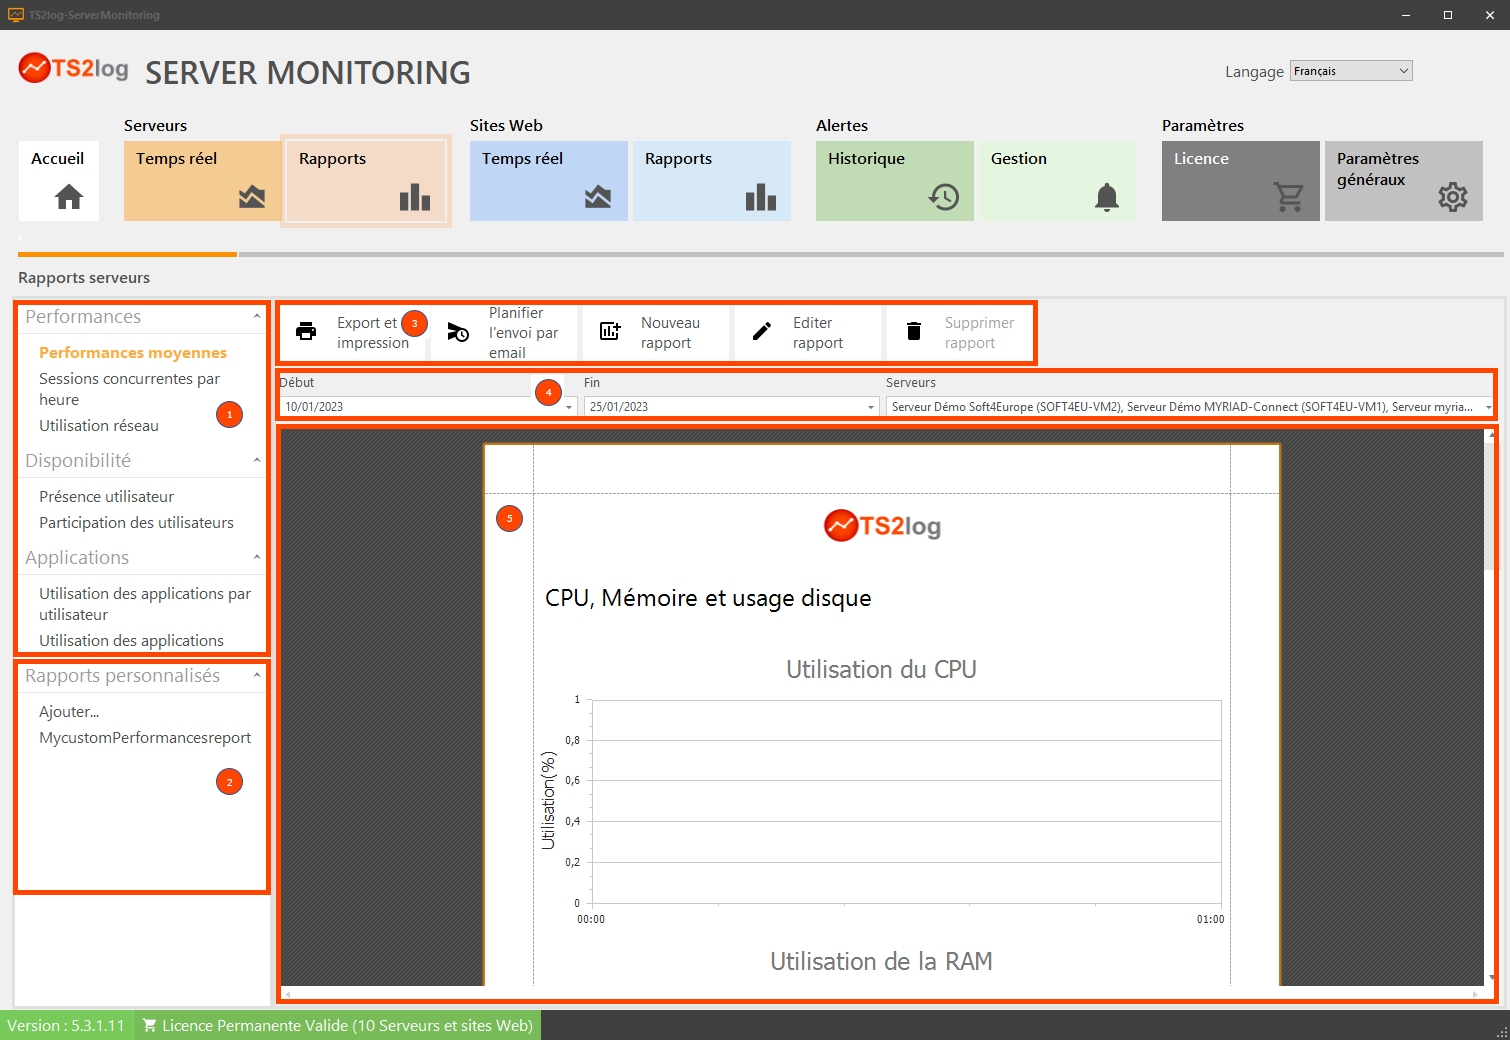Click Licence Permanente Valide status text
The width and height of the screenshot is (1510, 1040).
347,1025
